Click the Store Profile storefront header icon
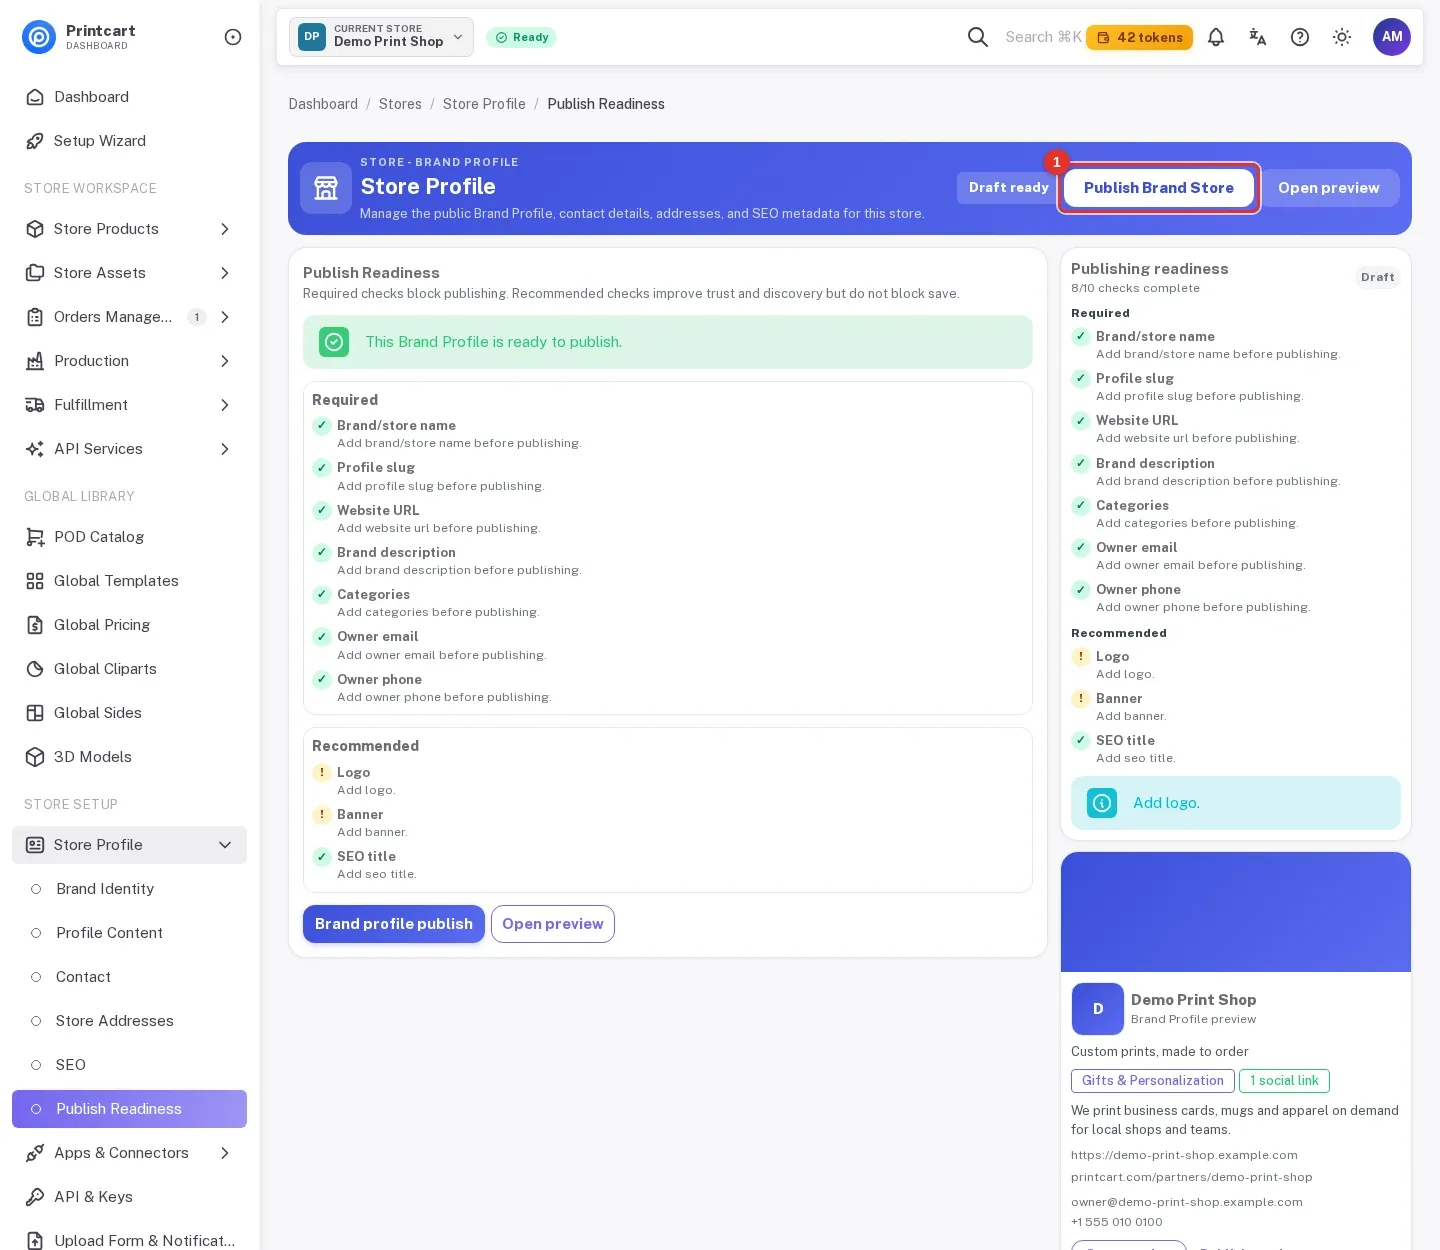This screenshot has width=1440, height=1250. click(x=326, y=188)
